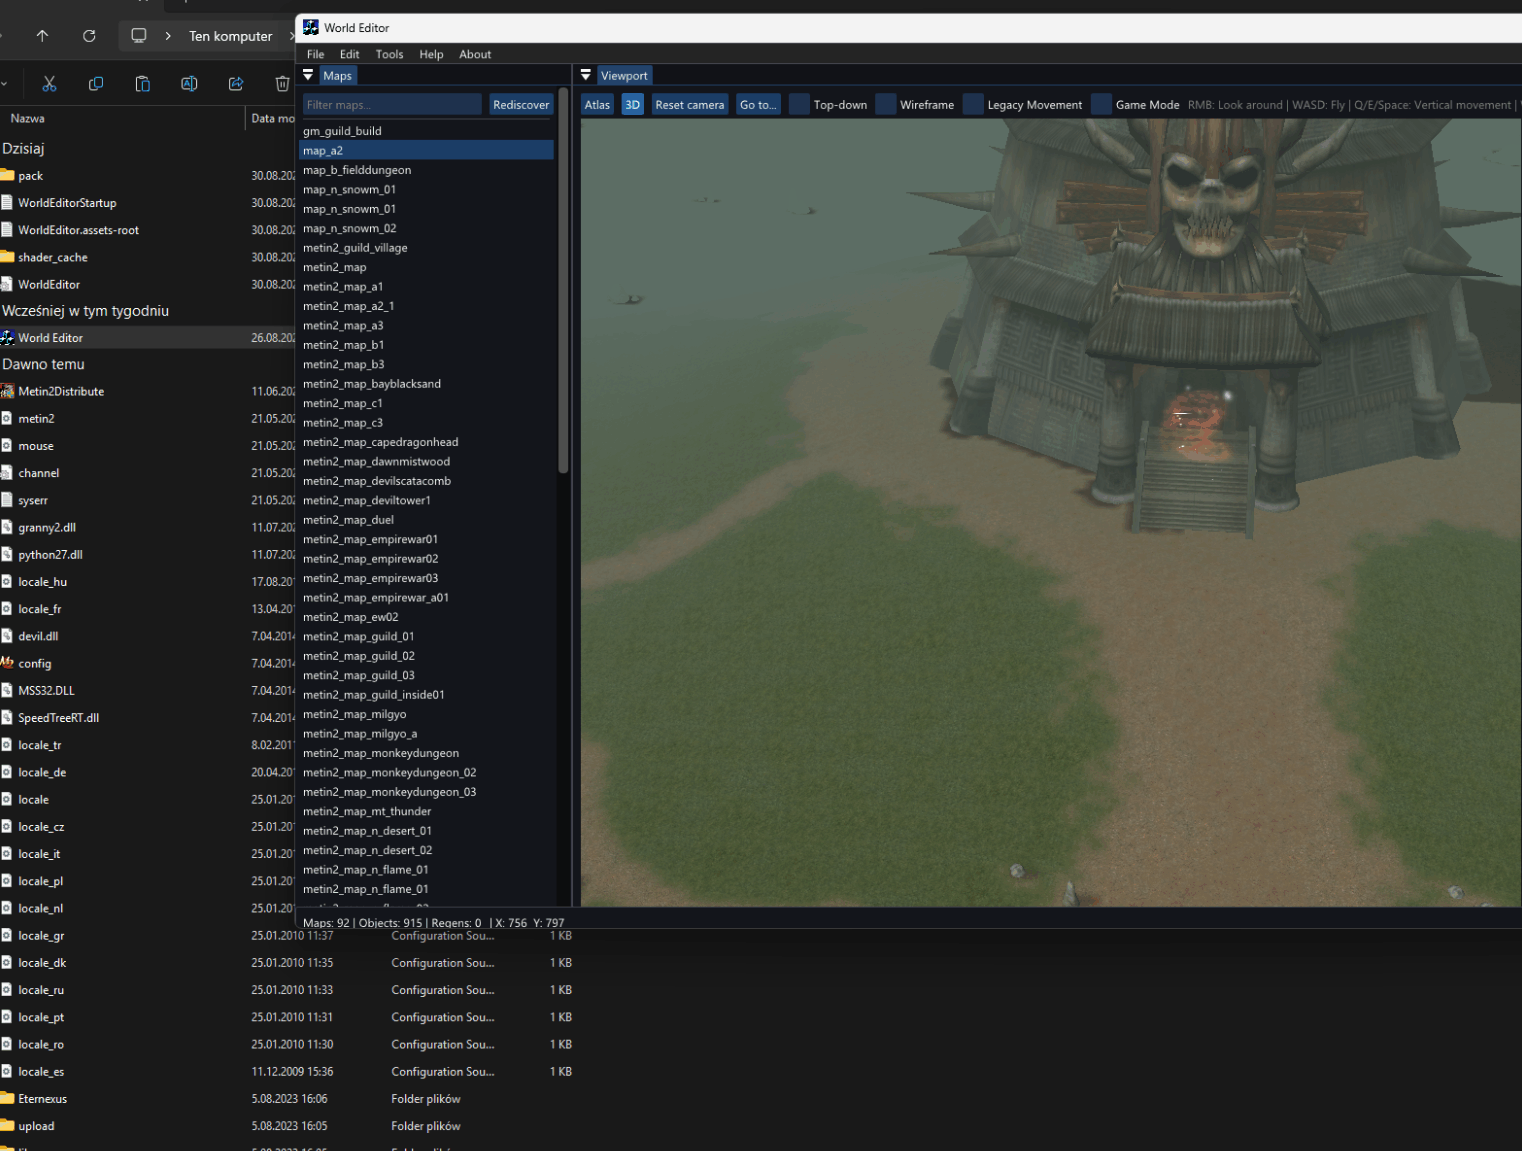Refresh the File Explorer folder view
This screenshot has height=1151, width=1522.
(x=89, y=36)
